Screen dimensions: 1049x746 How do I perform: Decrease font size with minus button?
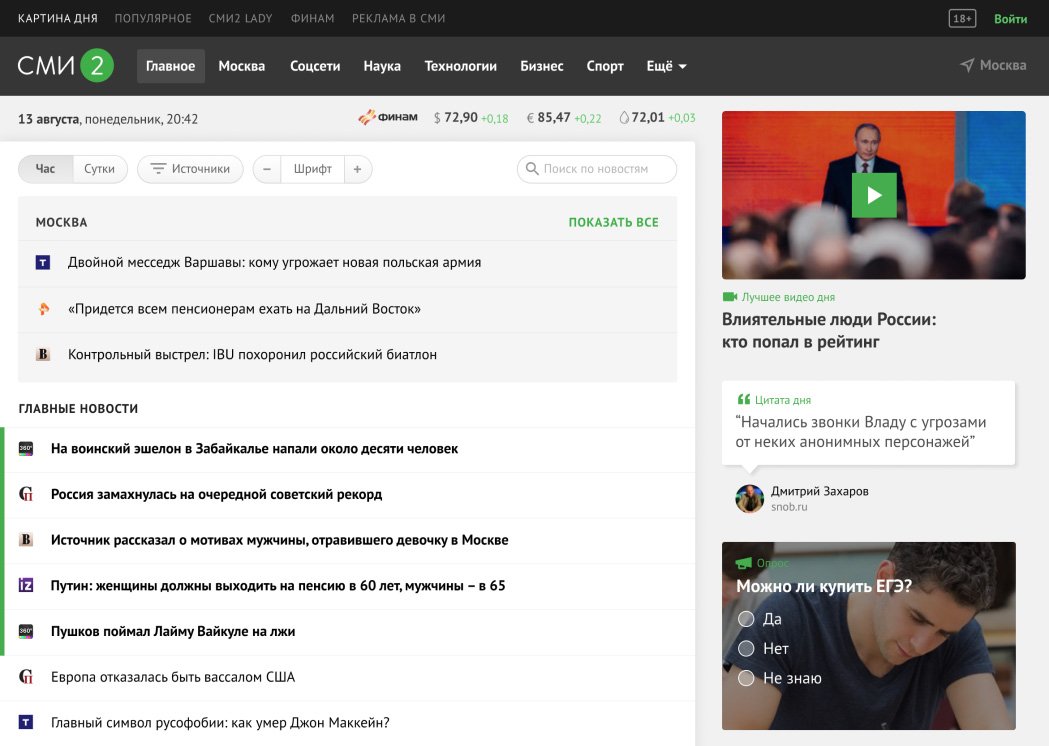pyautogui.click(x=267, y=169)
